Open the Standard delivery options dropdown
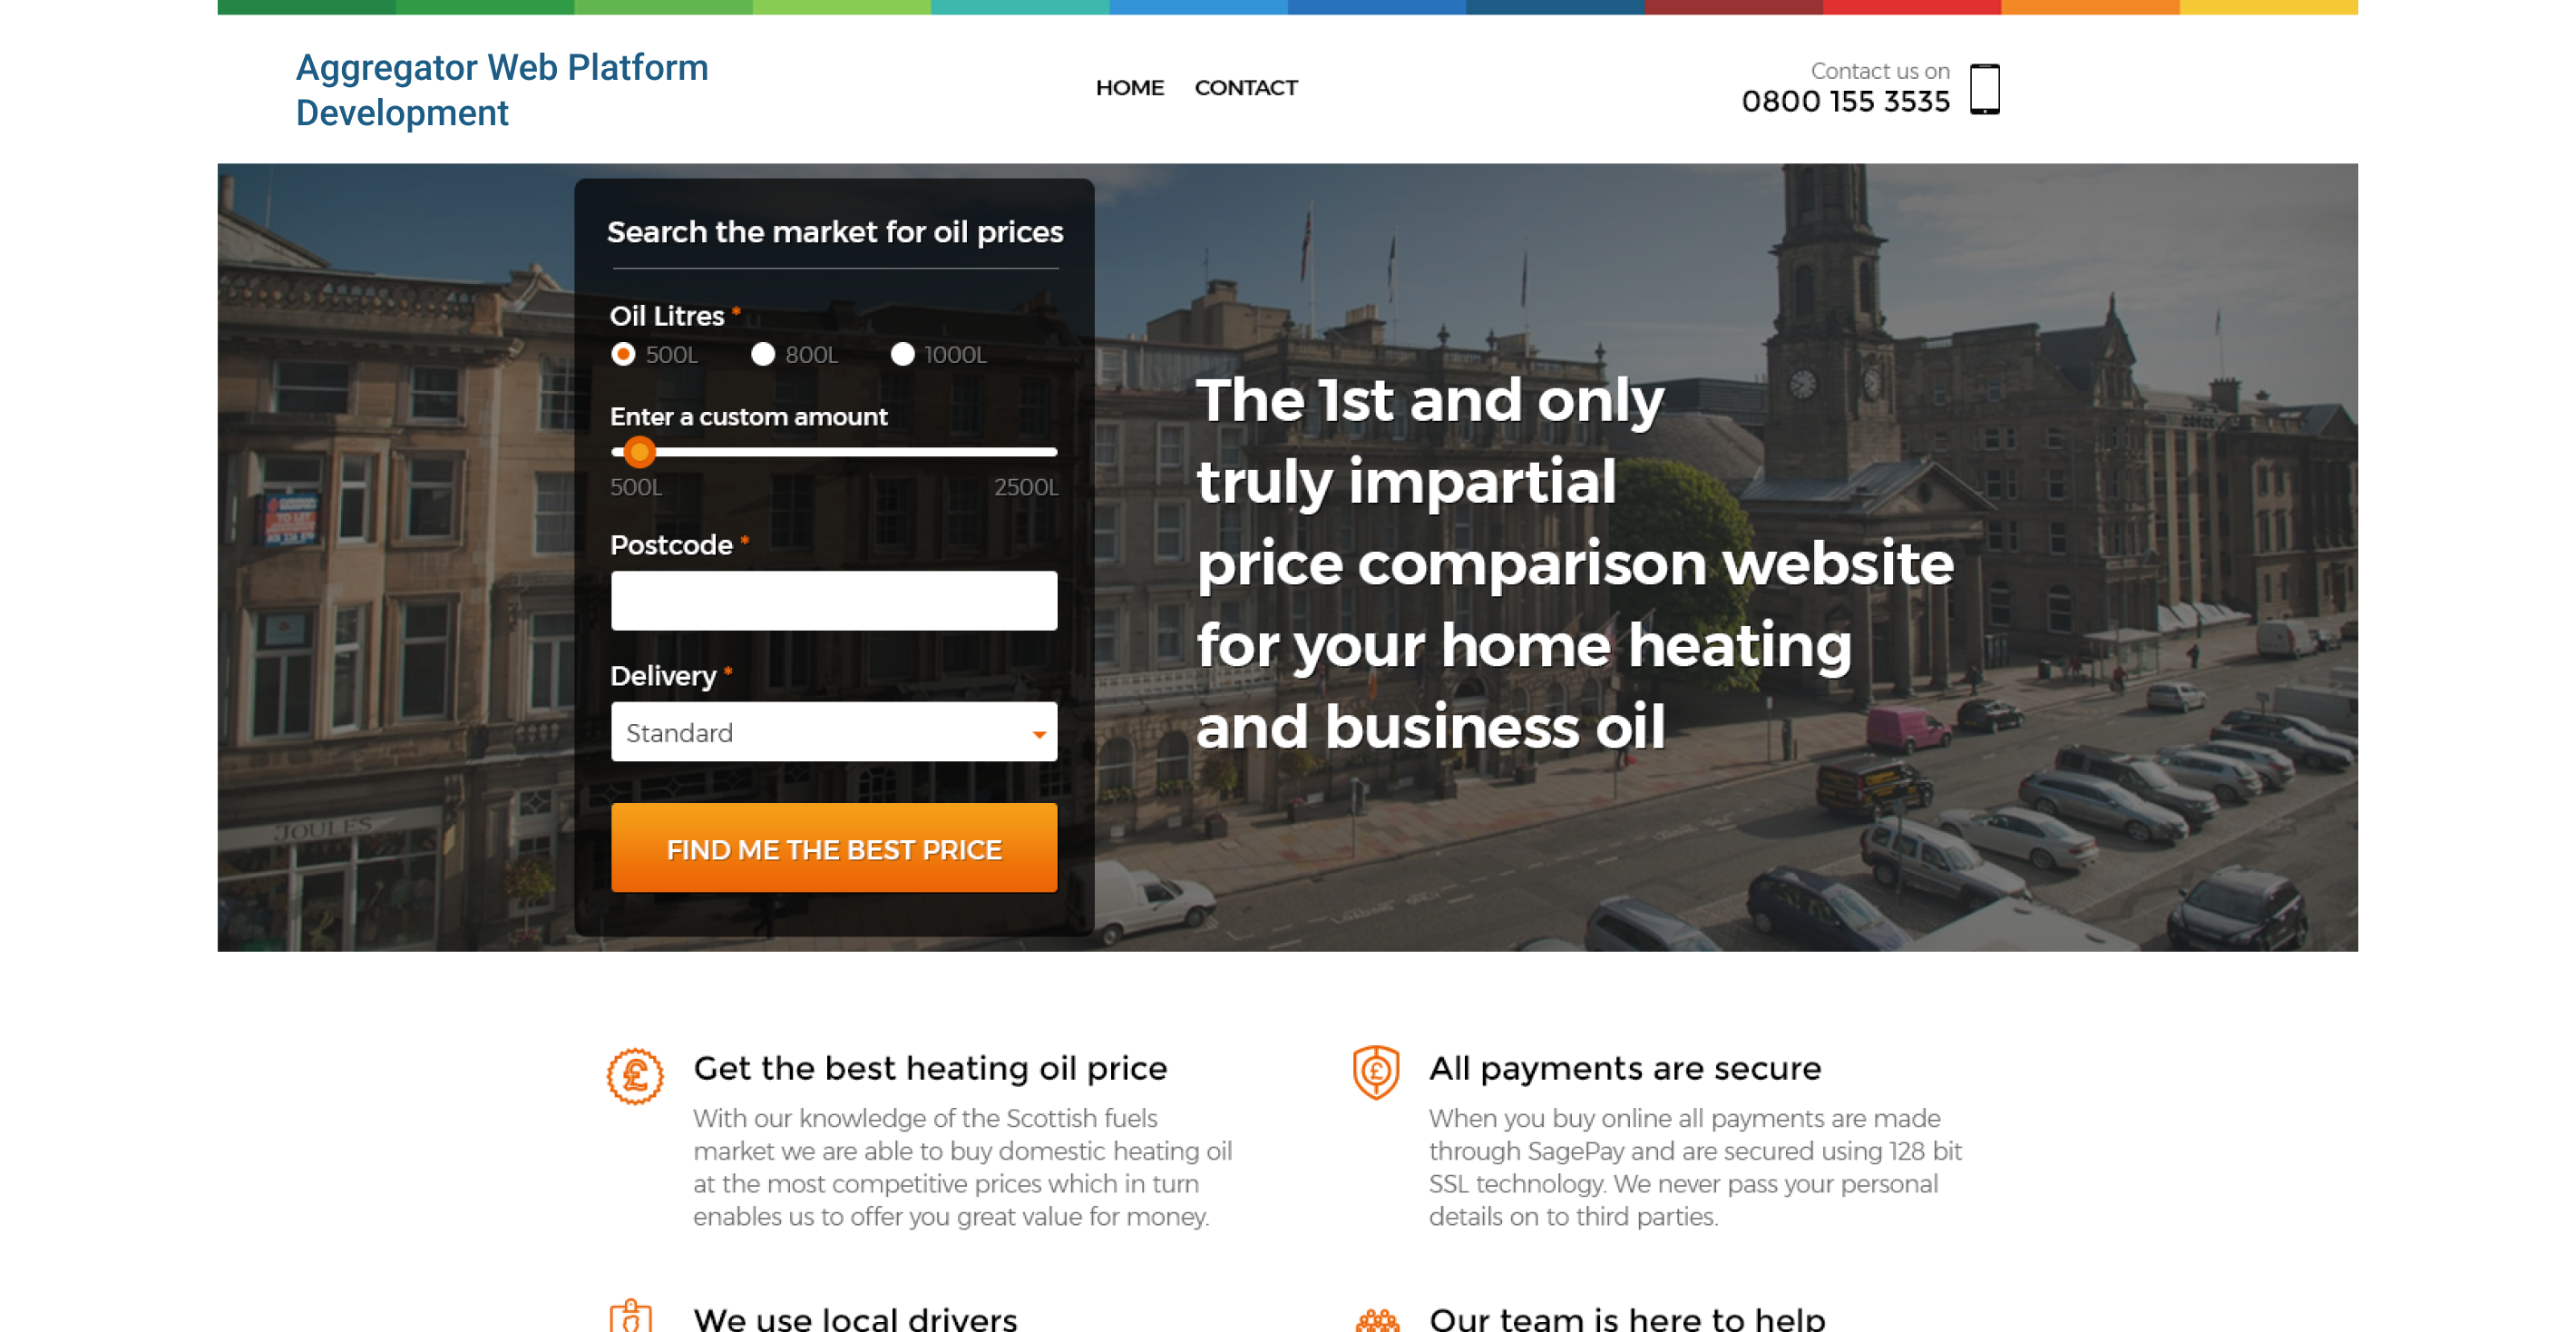Viewport: 2576px width, 1332px height. [x=834, y=732]
